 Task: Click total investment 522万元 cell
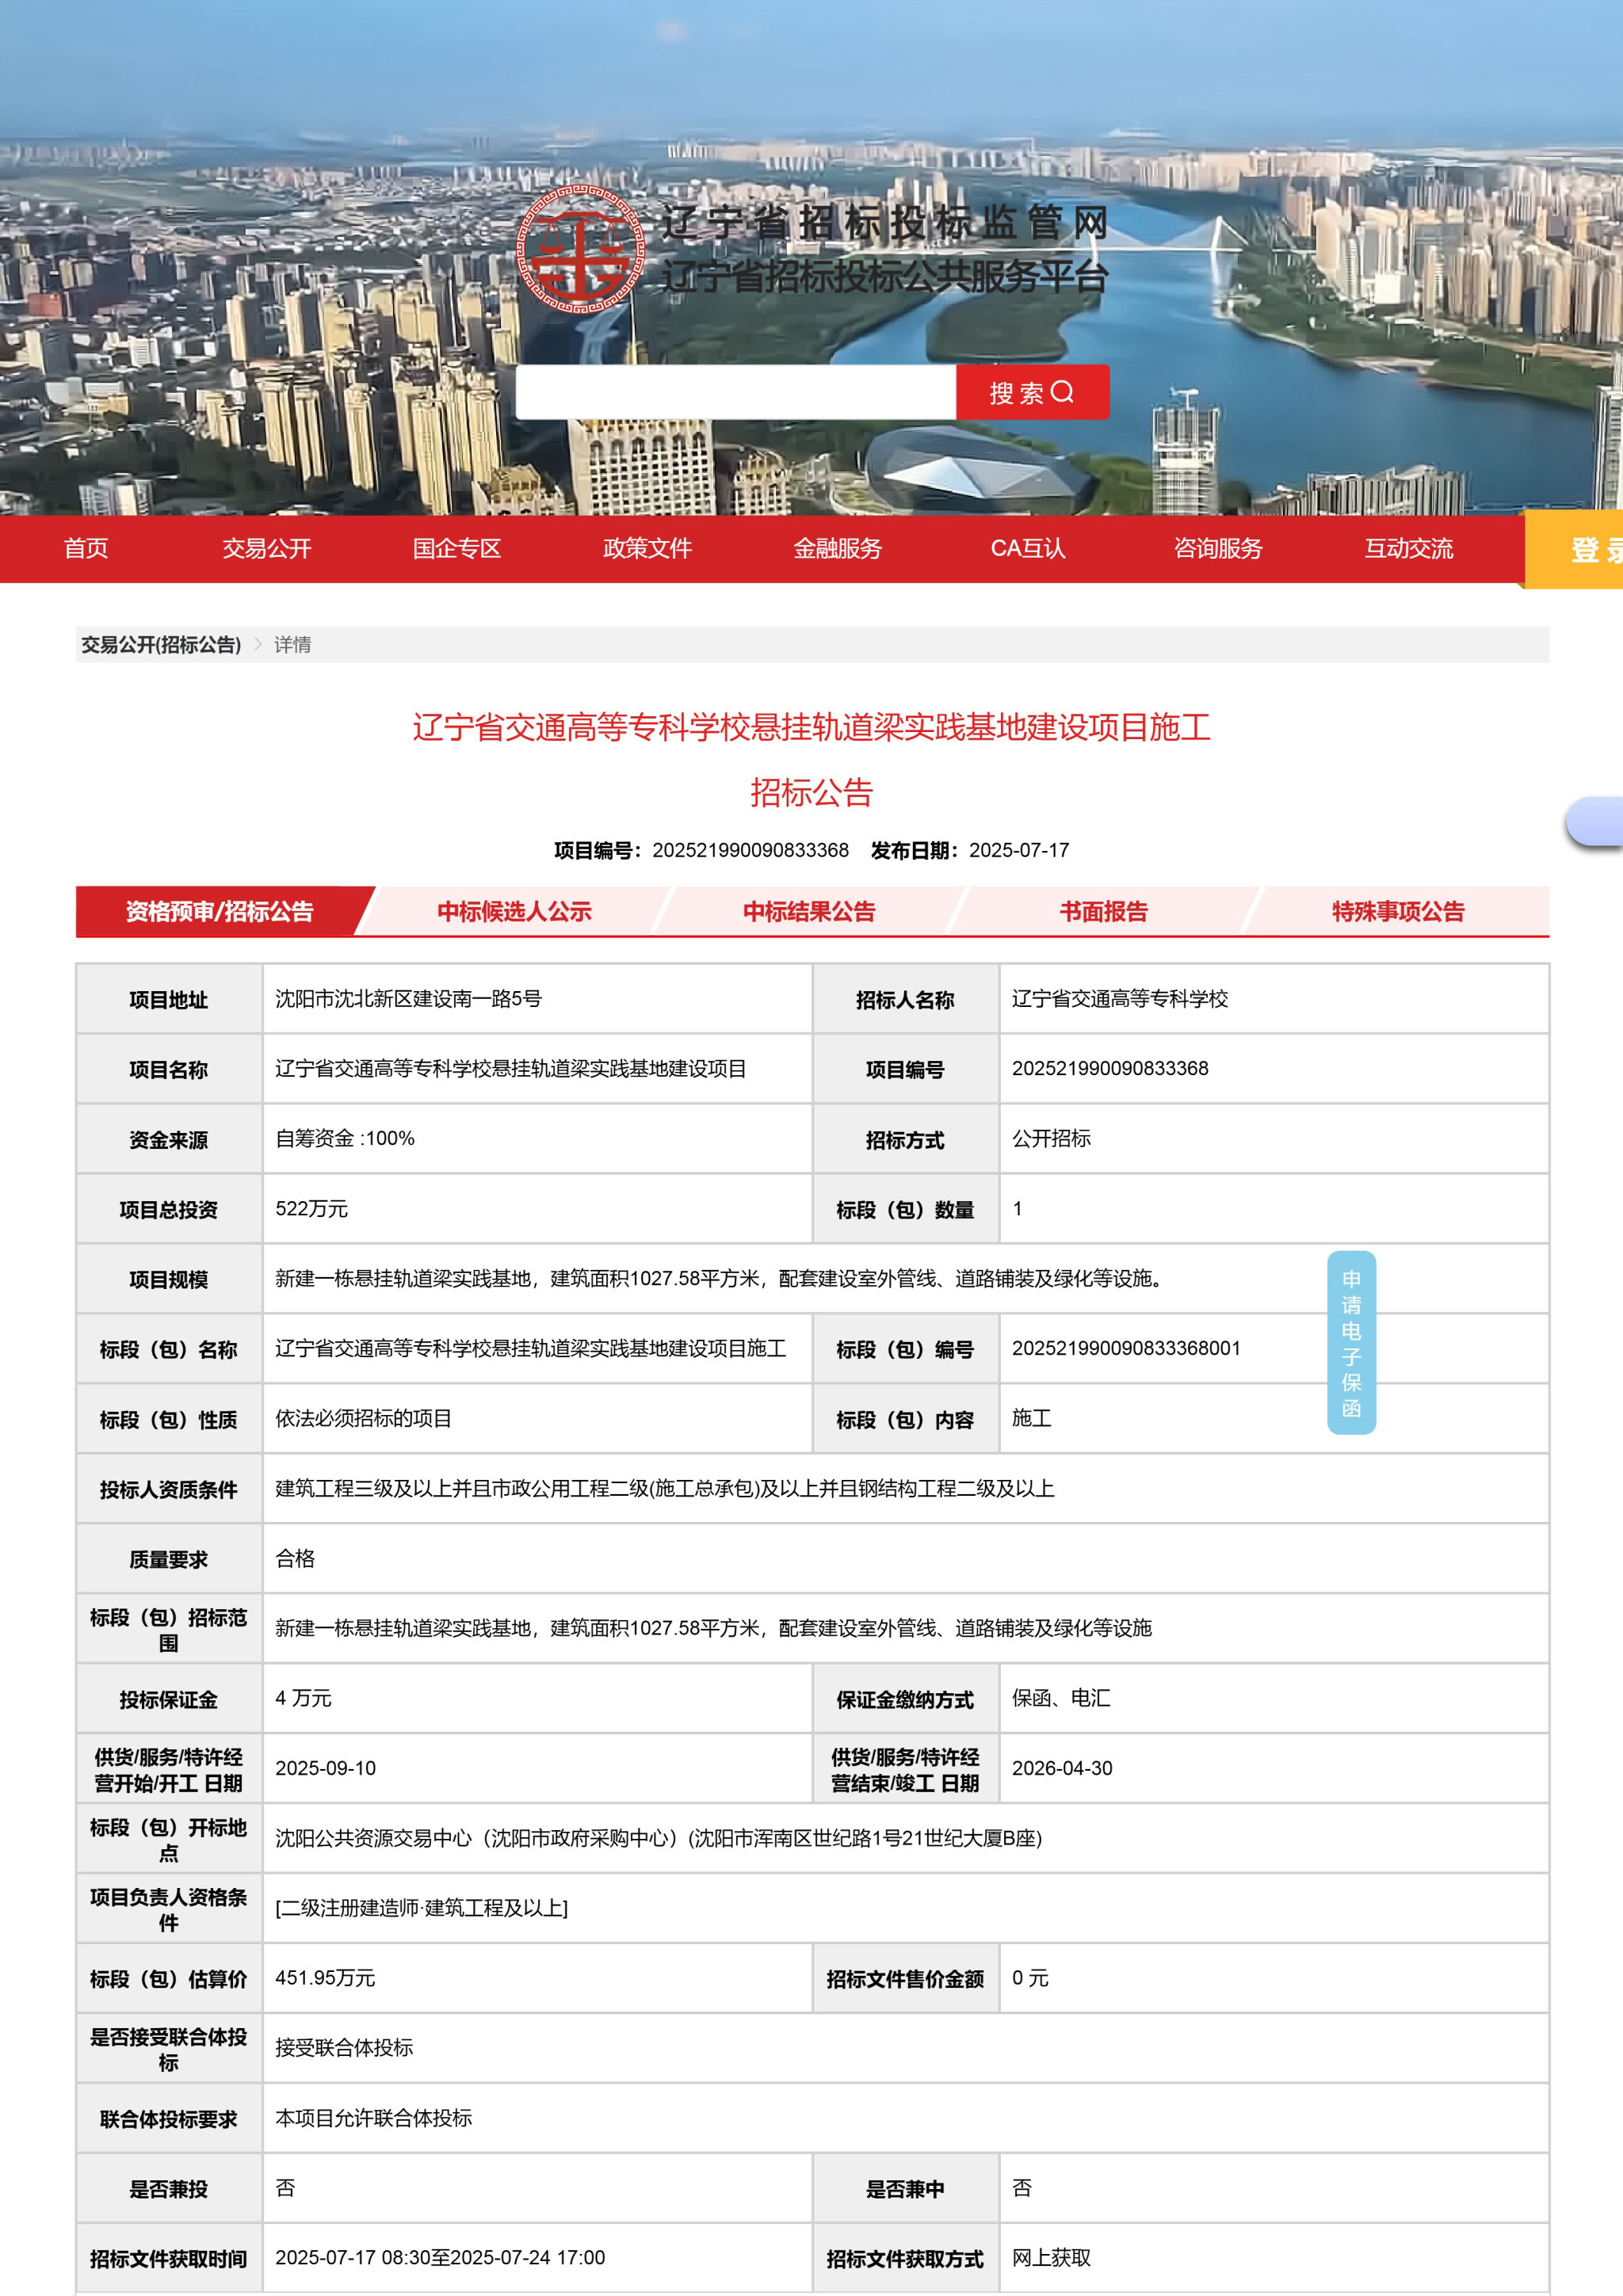537,1208
